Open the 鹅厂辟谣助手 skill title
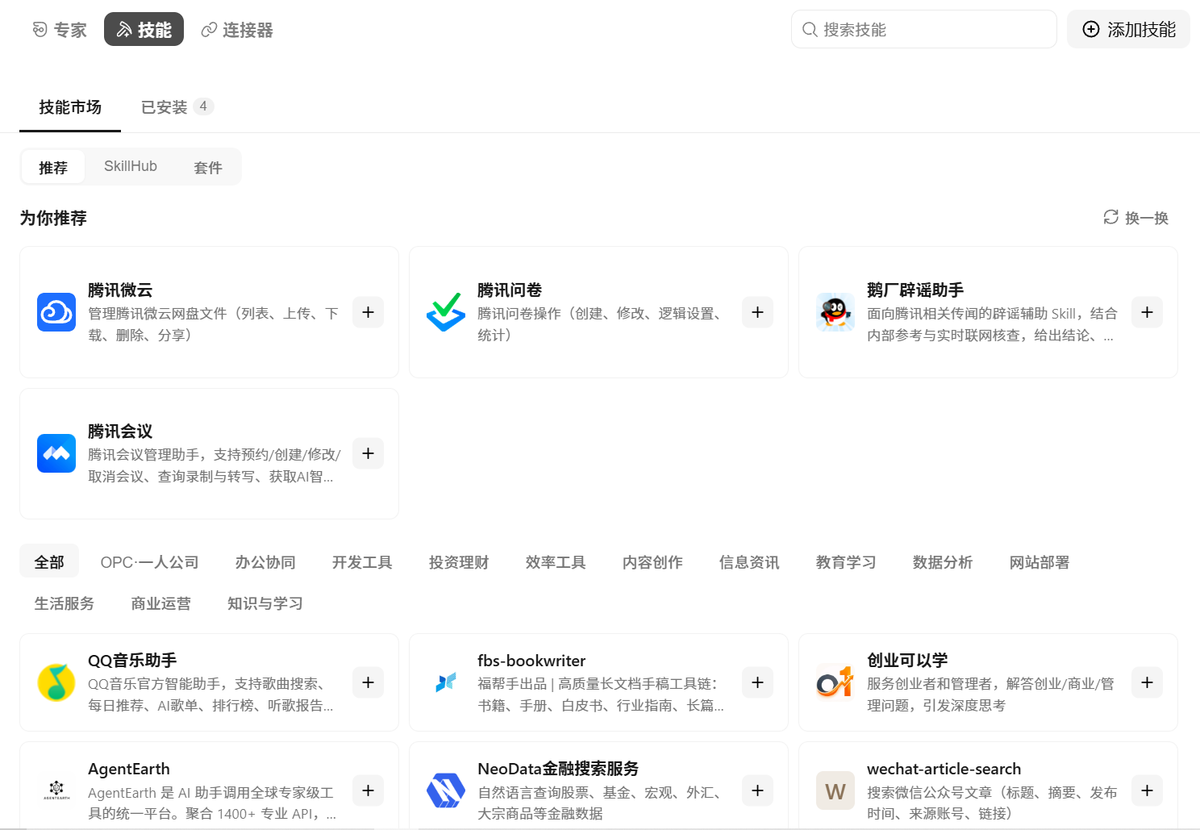 click(x=915, y=290)
